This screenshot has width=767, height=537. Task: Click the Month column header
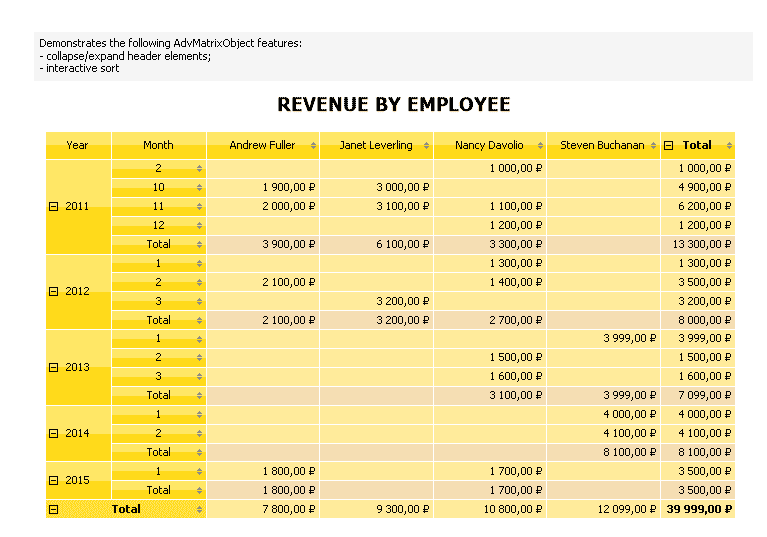coord(158,145)
